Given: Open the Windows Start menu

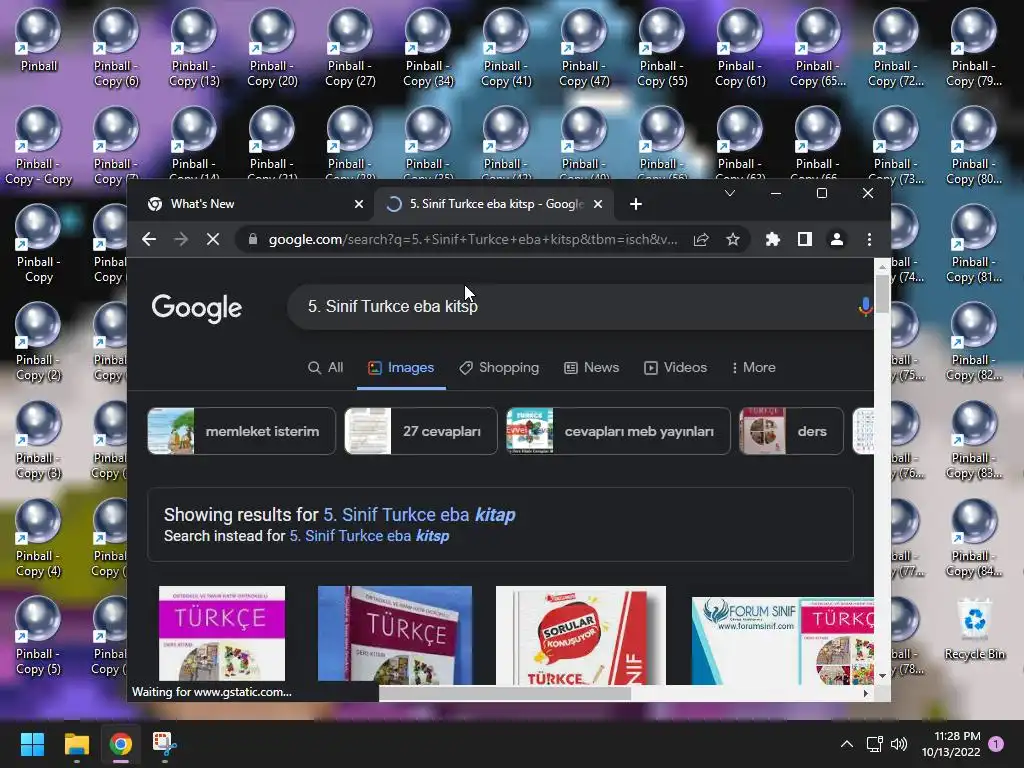Looking at the screenshot, I should (x=32, y=744).
